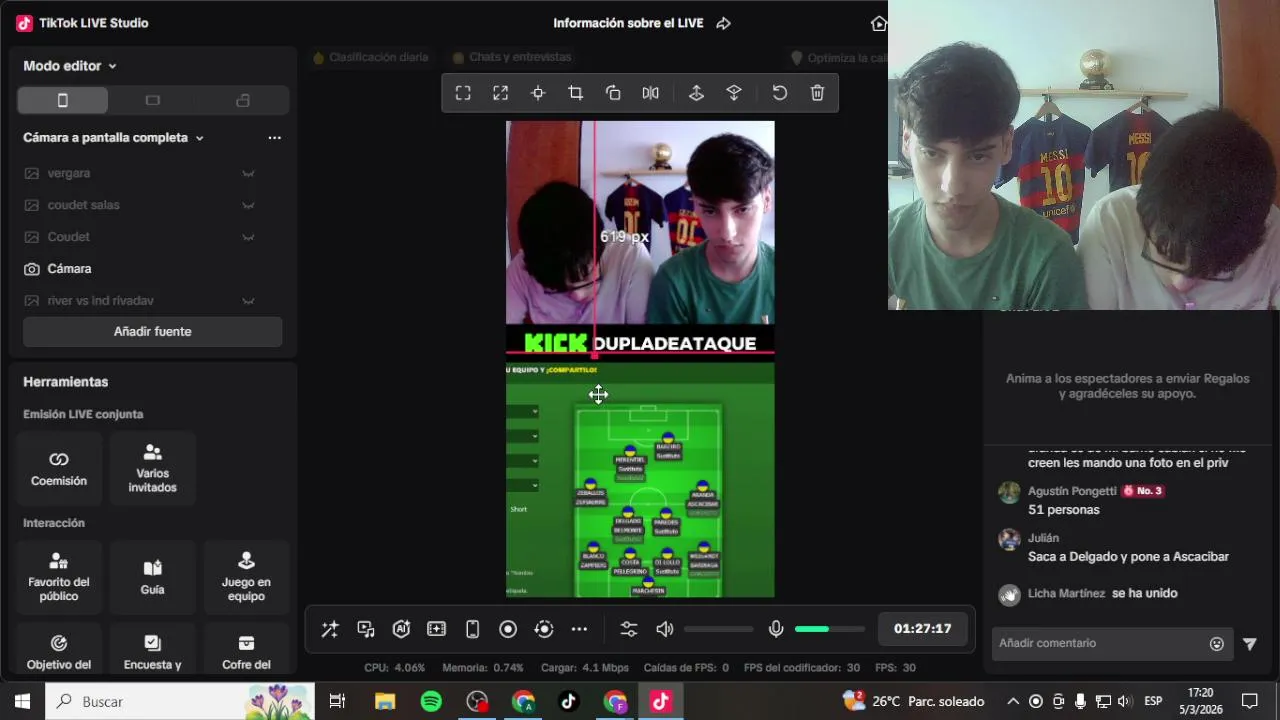Click Agustín Pongetti's comment username
Viewport: 1280px width, 720px height.
1072,491
